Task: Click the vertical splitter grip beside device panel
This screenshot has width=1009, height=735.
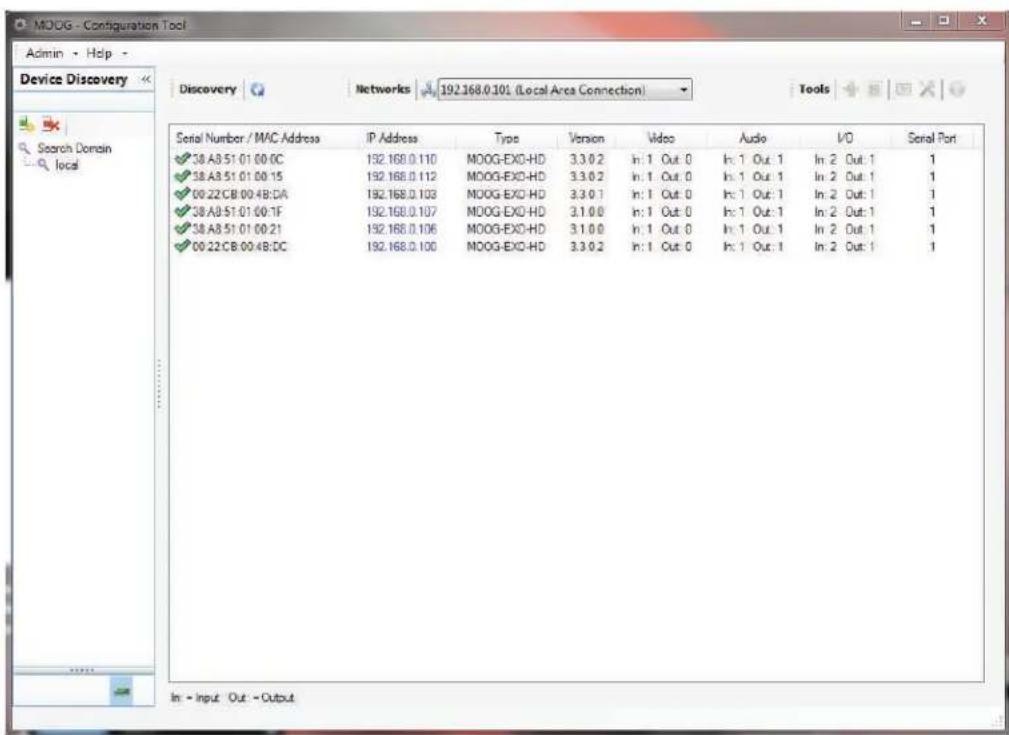Action: [x=158, y=384]
